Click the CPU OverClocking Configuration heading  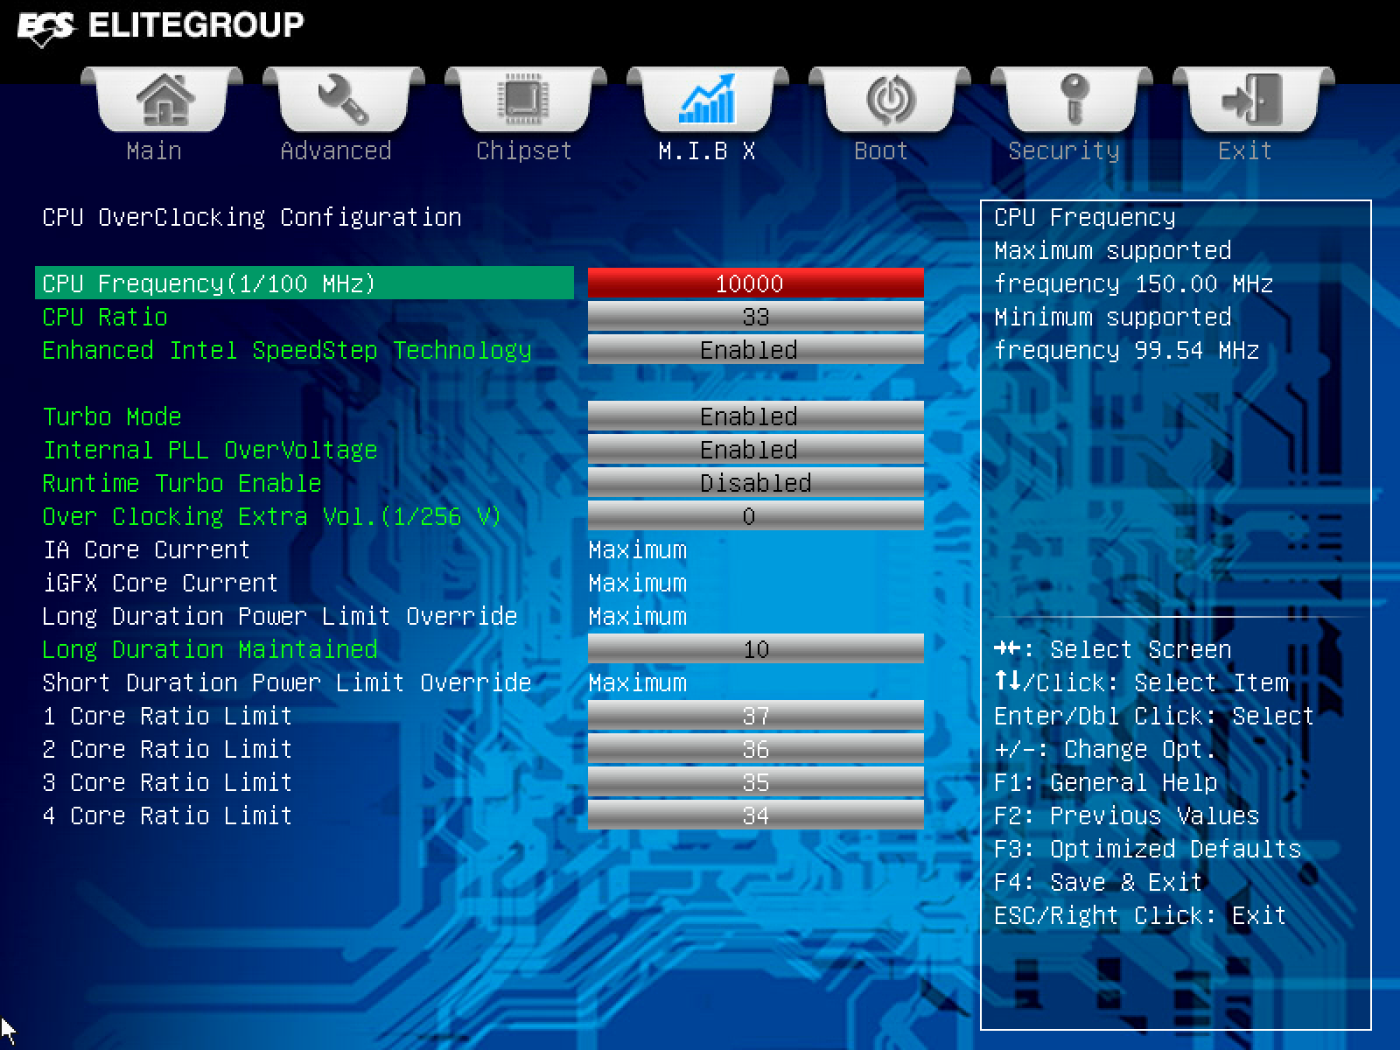click(252, 217)
